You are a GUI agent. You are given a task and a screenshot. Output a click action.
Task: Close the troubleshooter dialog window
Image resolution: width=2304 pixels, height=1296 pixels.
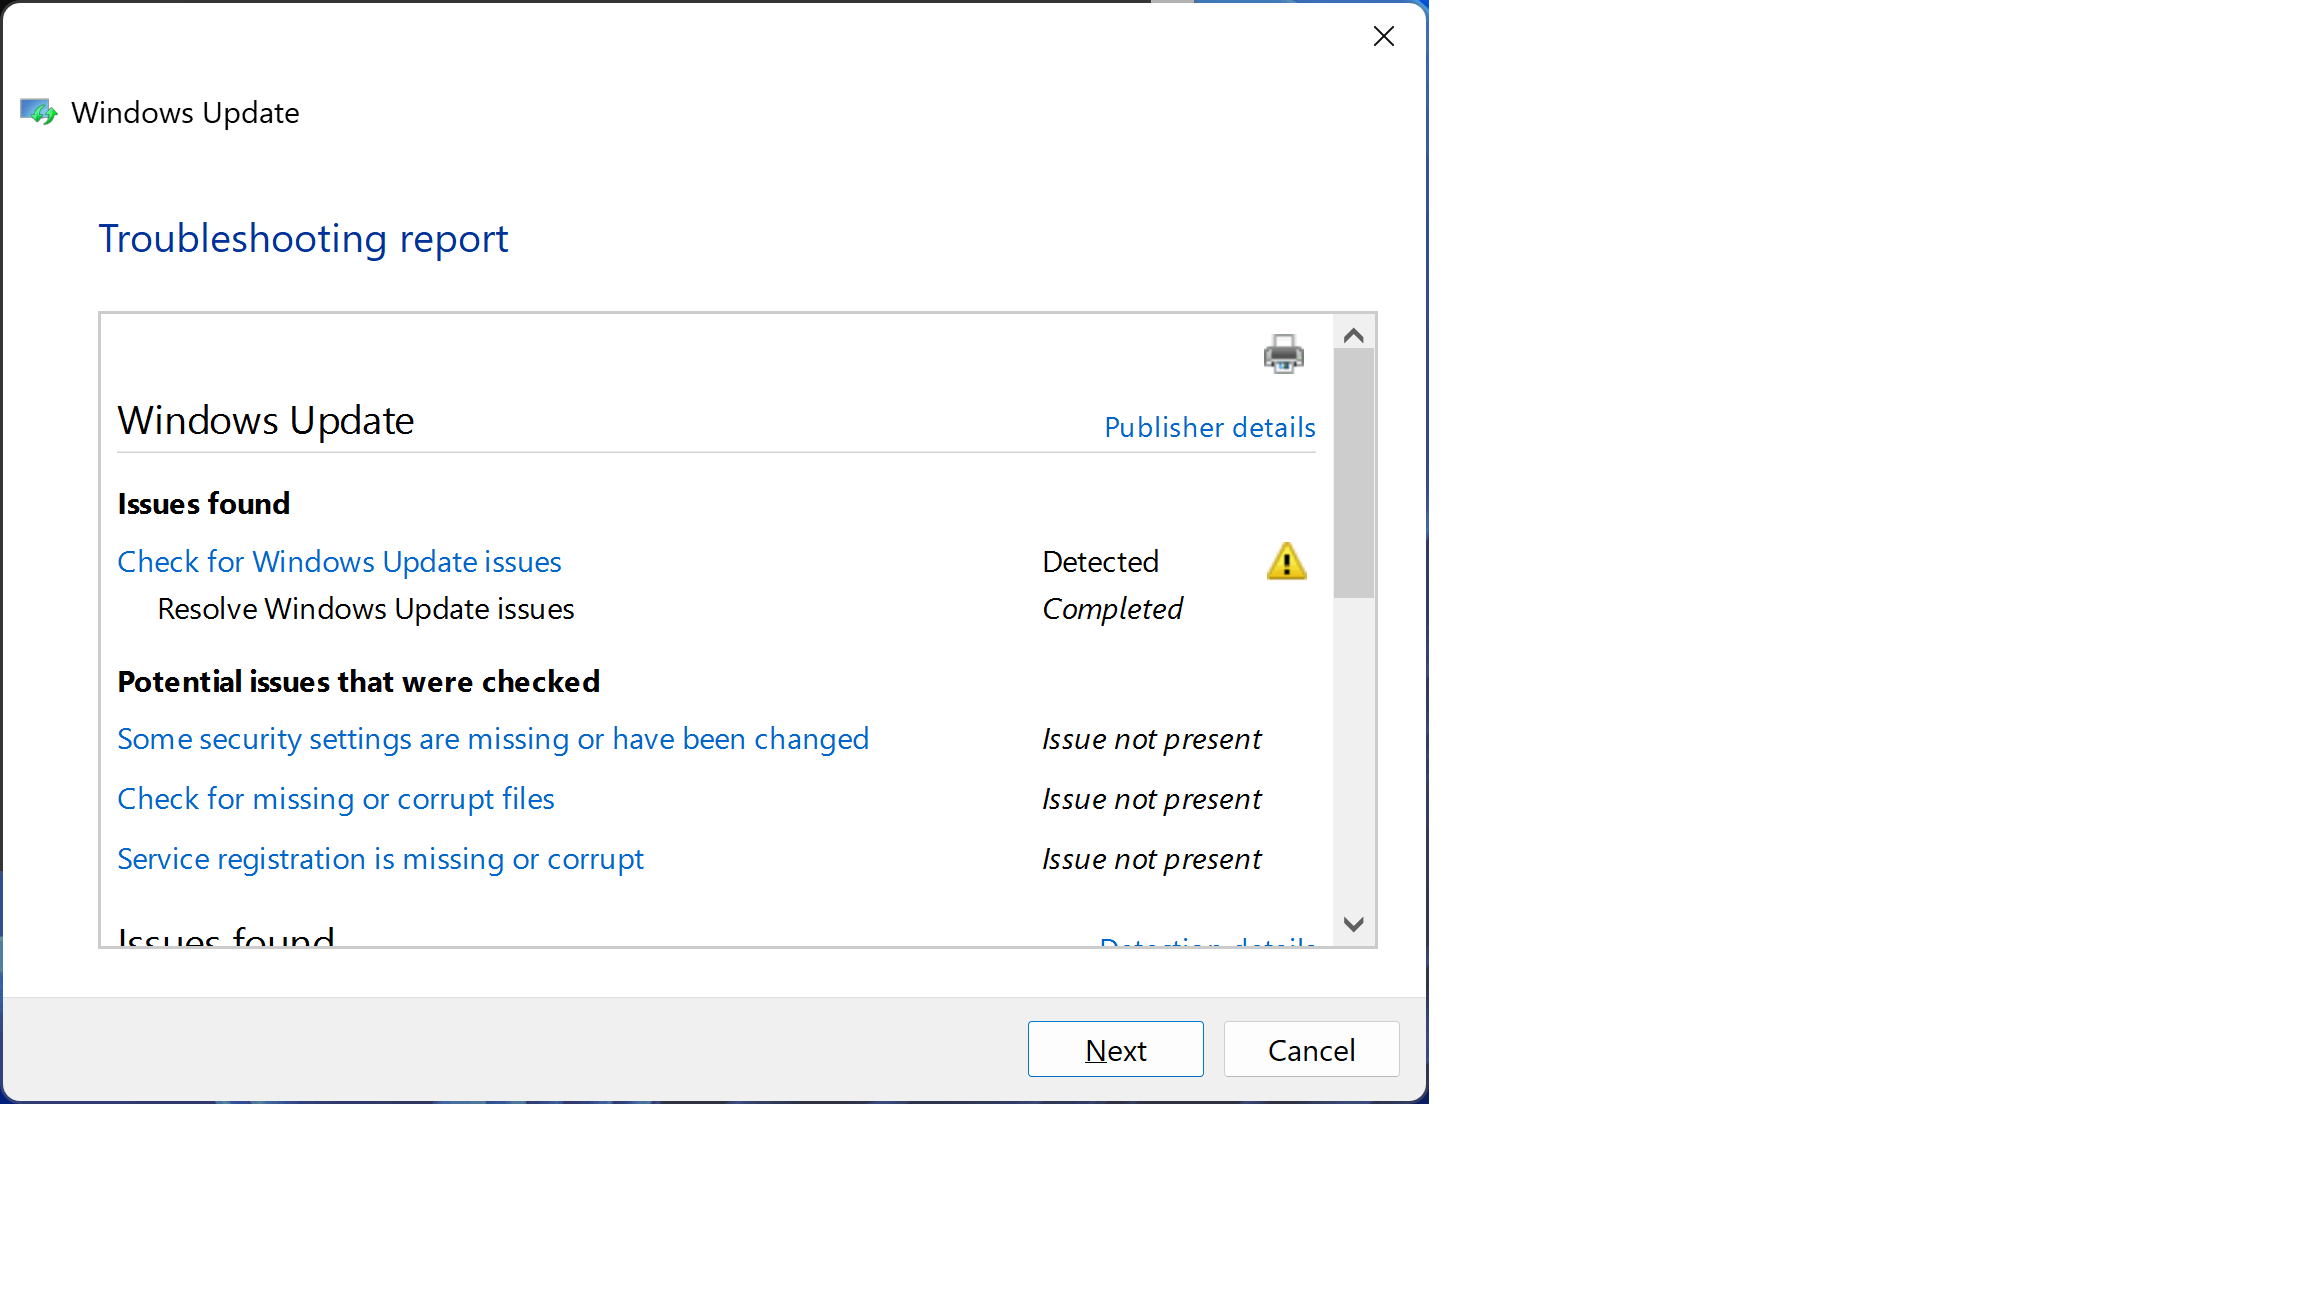click(x=1383, y=36)
